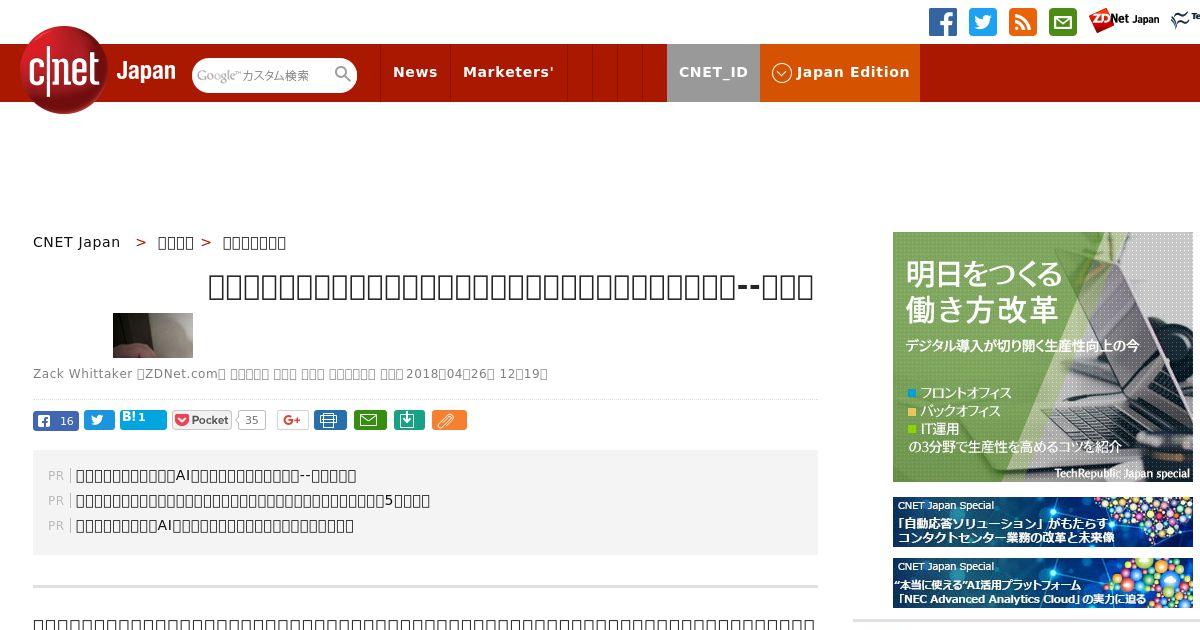Click CNET Japan breadcrumb link

click(77, 242)
